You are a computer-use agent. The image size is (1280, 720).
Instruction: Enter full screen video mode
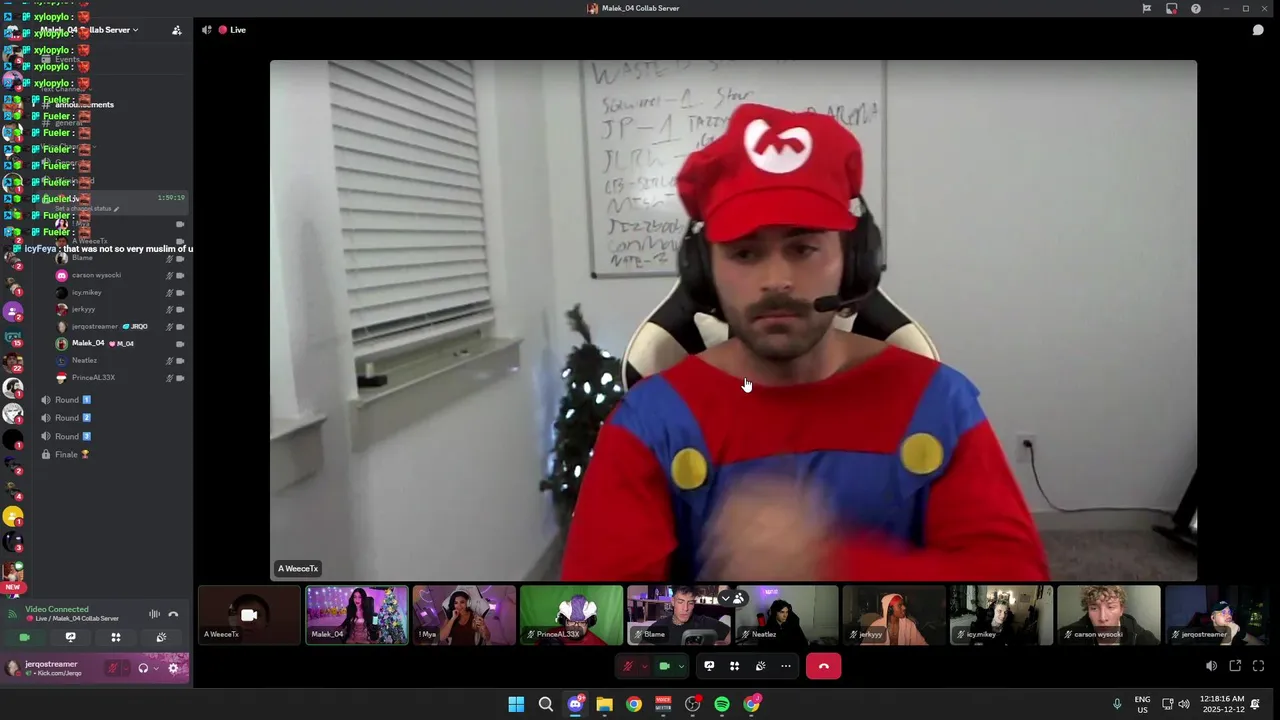point(1259,666)
